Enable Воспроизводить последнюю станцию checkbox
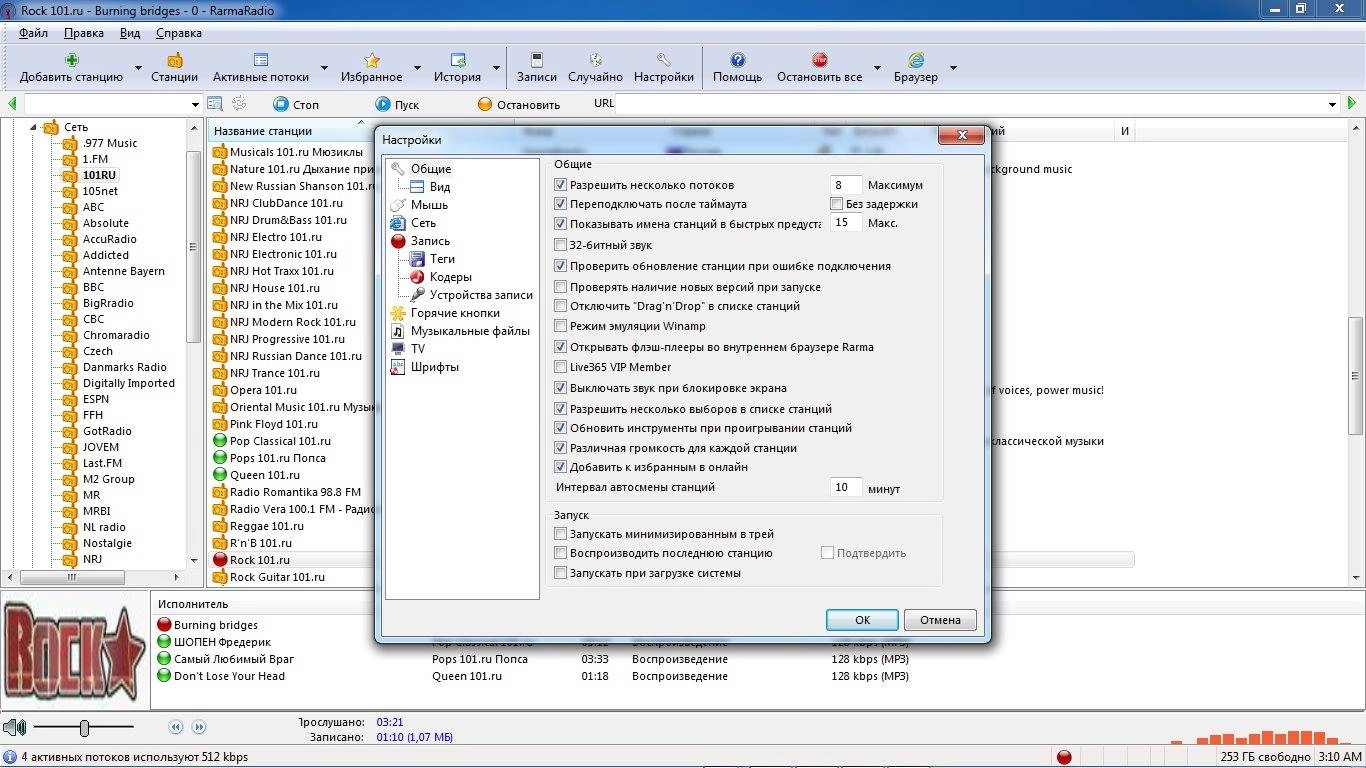Viewport: 1366px width, 768px height. 560,553
